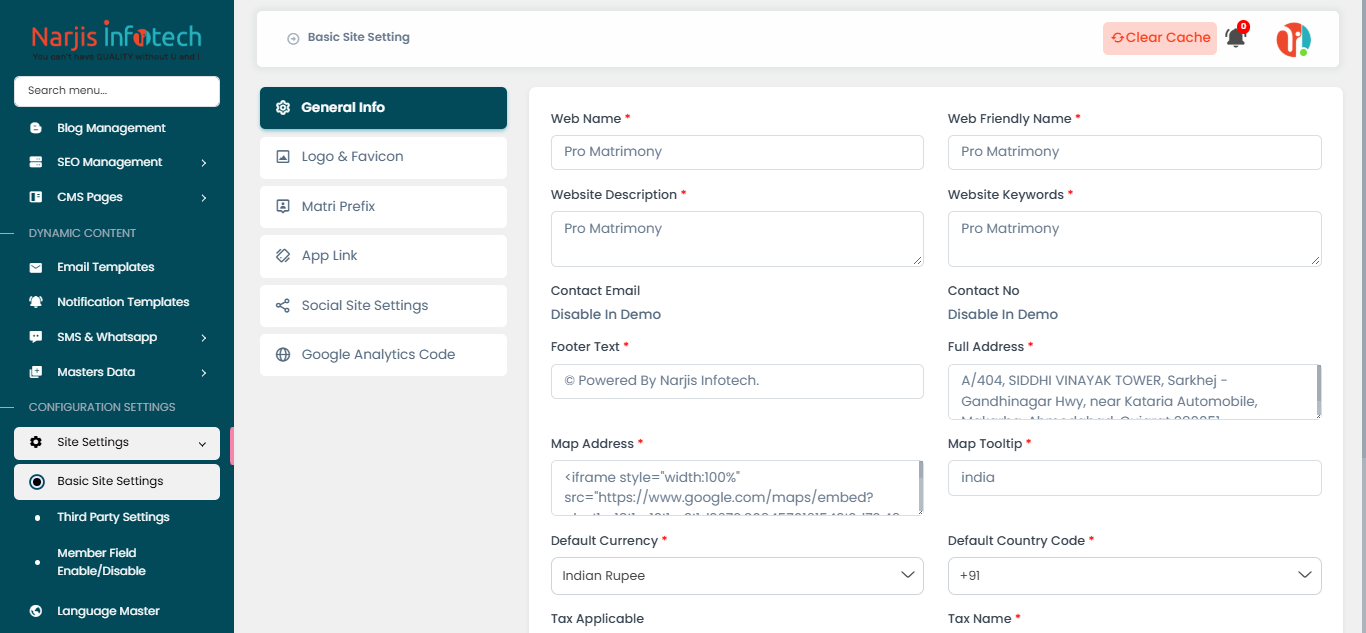Collapse the Site Settings menu chevron
Viewport: 1366px width, 633px height.
point(203,443)
